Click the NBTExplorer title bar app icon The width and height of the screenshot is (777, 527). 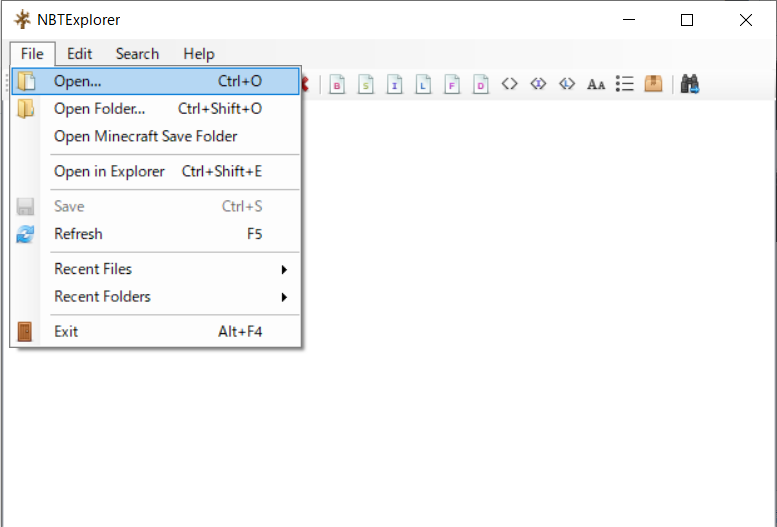[22, 20]
